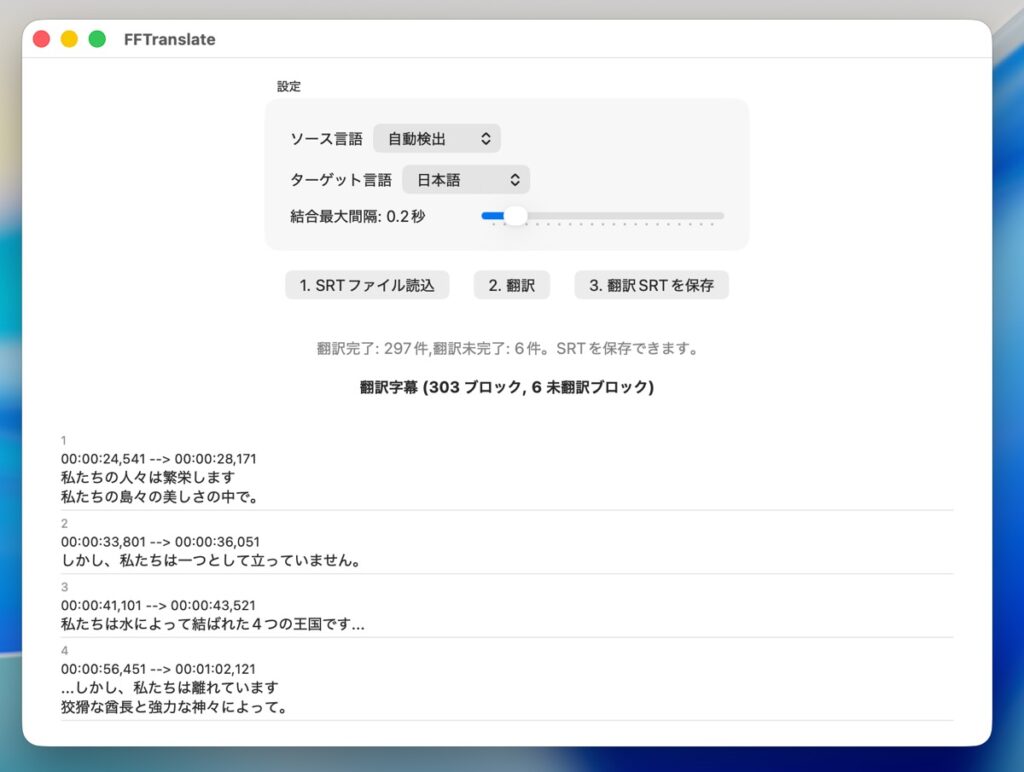Maximize the window using the green button

97,39
